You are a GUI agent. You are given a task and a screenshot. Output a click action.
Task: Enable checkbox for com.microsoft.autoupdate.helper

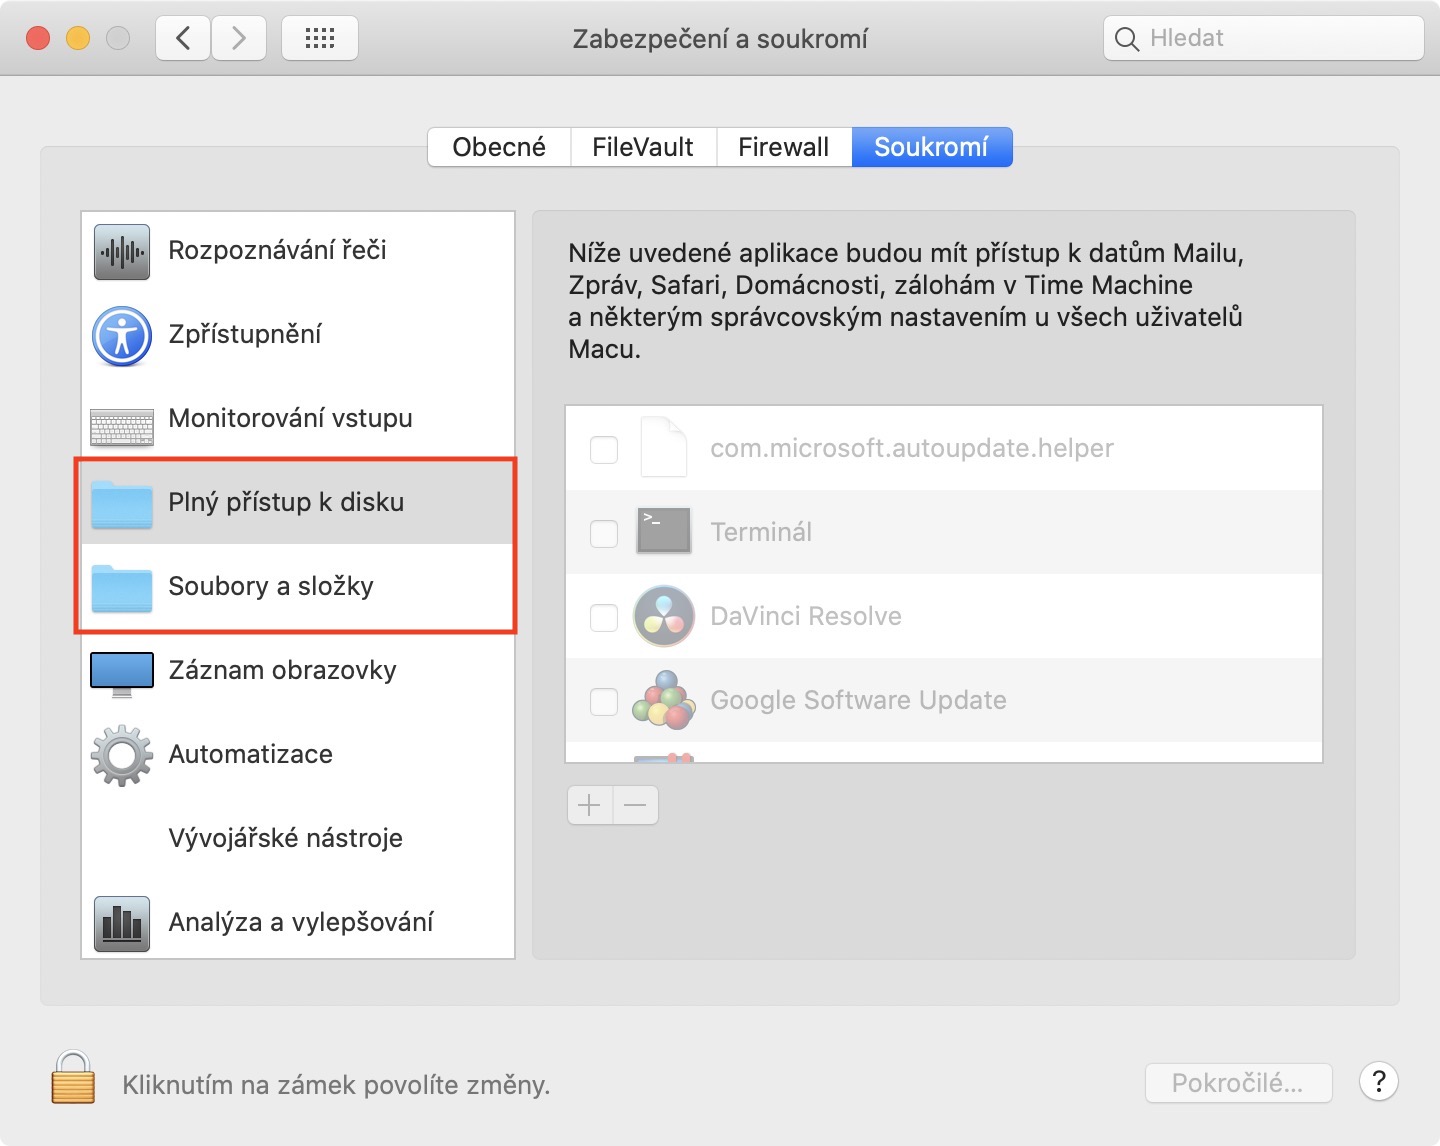tap(604, 450)
